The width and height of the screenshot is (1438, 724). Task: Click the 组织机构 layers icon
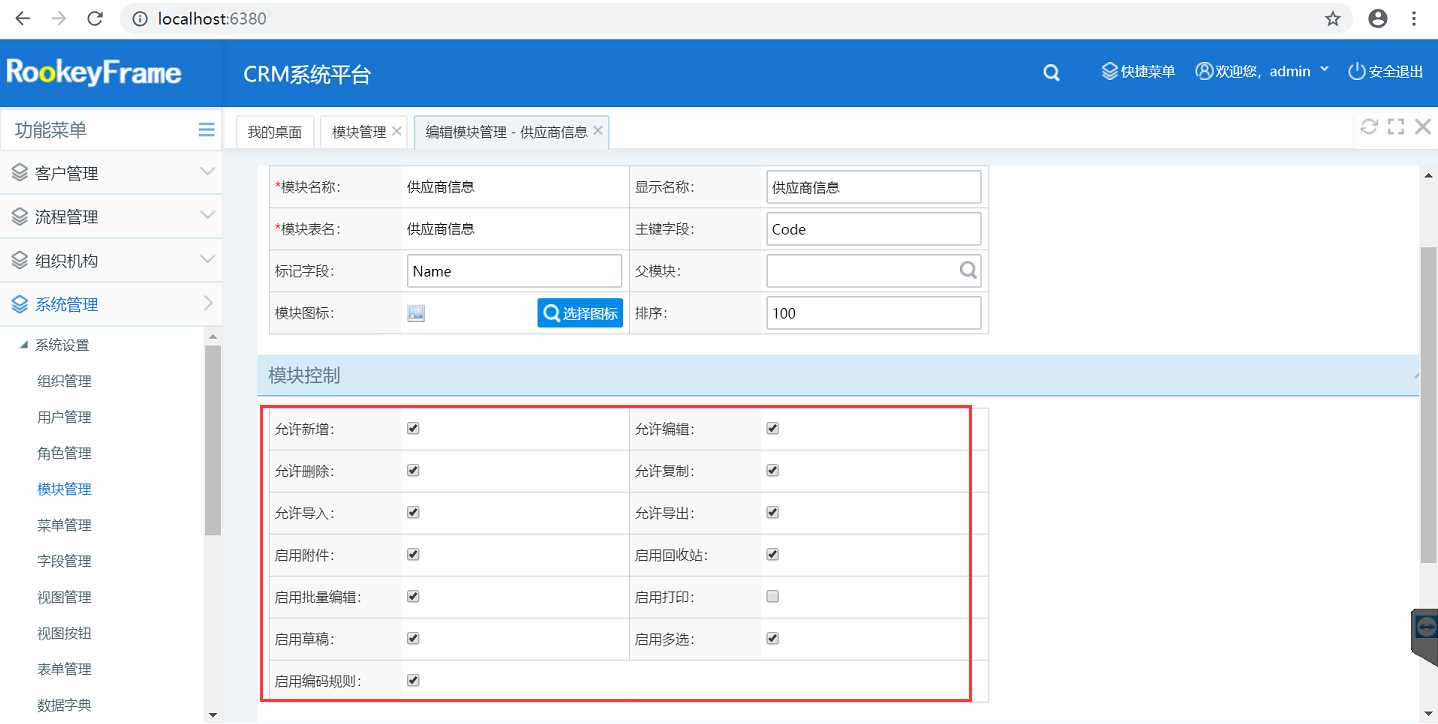point(20,261)
